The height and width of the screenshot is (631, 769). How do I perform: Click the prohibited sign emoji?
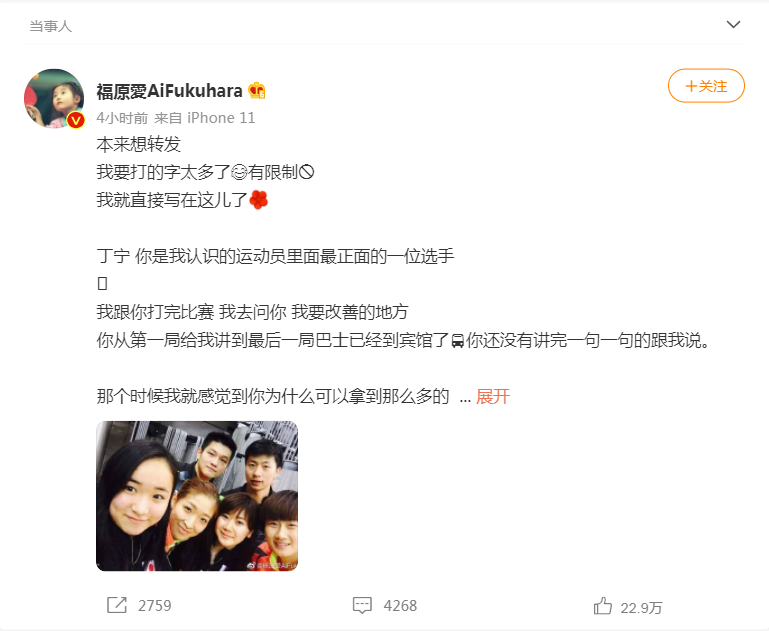point(306,172)
